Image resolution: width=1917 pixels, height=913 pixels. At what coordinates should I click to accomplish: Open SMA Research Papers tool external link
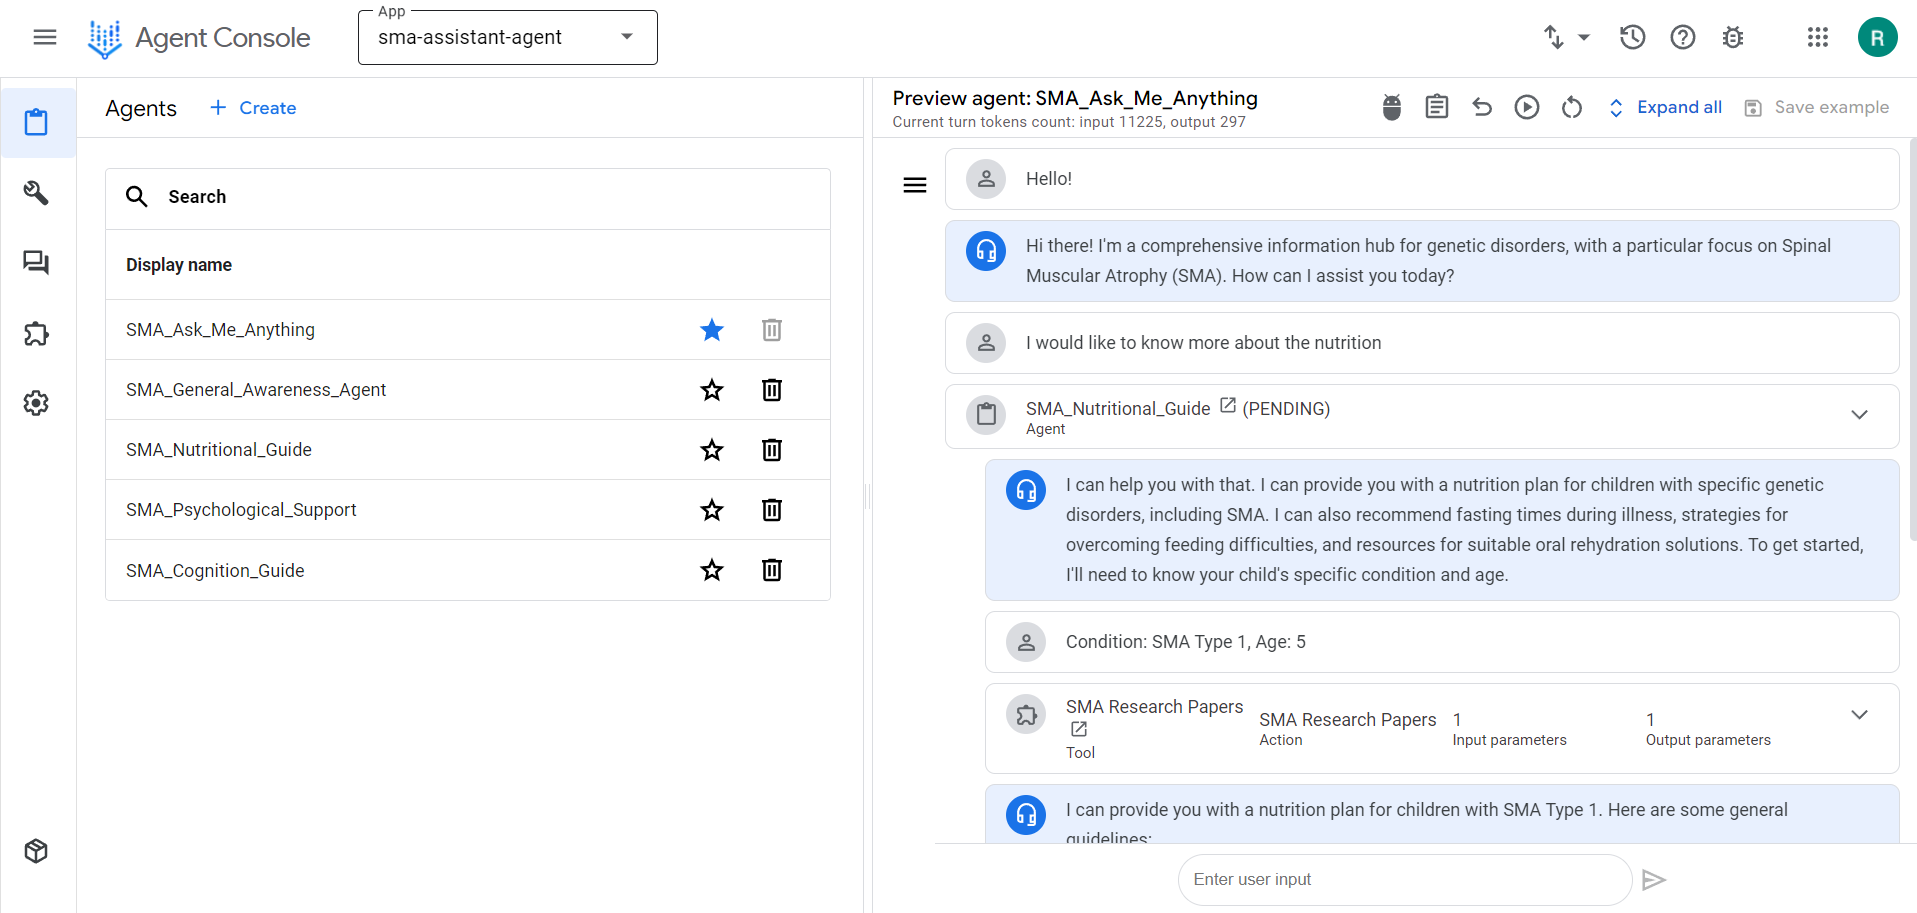click(1079, 730)
